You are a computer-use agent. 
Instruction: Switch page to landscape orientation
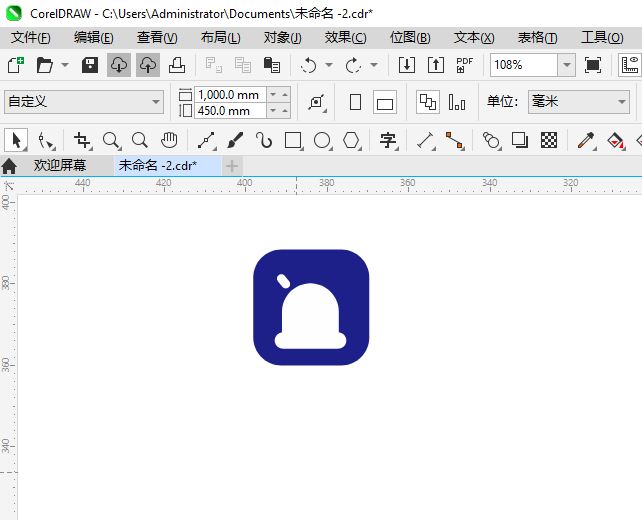[384, 102]
